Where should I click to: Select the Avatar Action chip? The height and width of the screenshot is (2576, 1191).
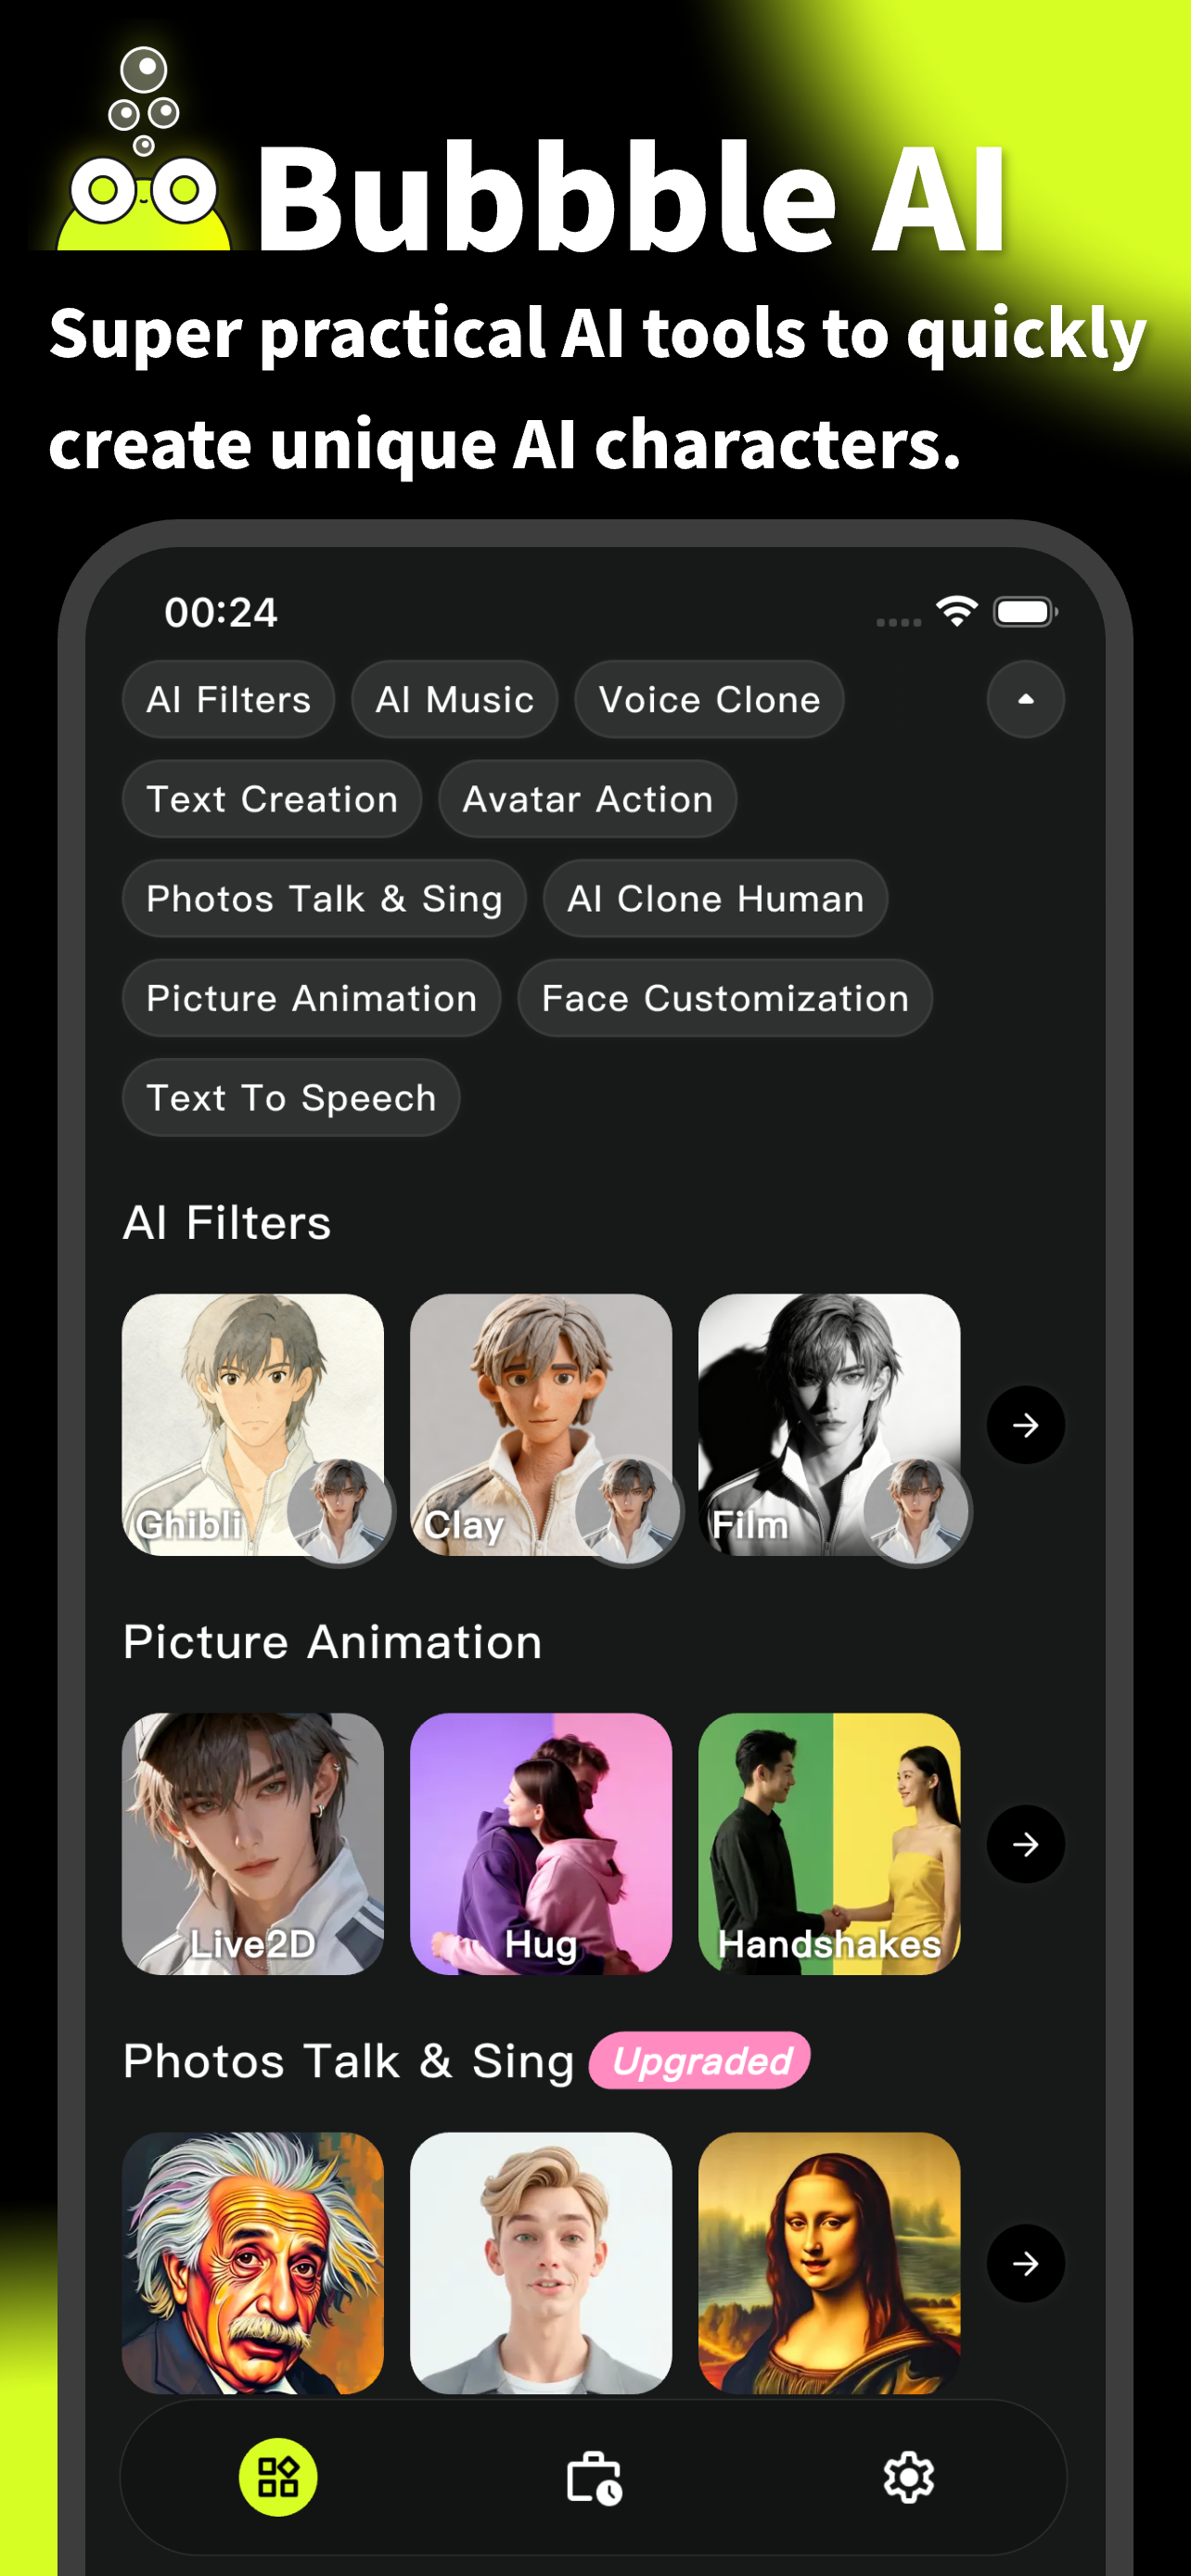pyautogui.click(x=588, y=799)
